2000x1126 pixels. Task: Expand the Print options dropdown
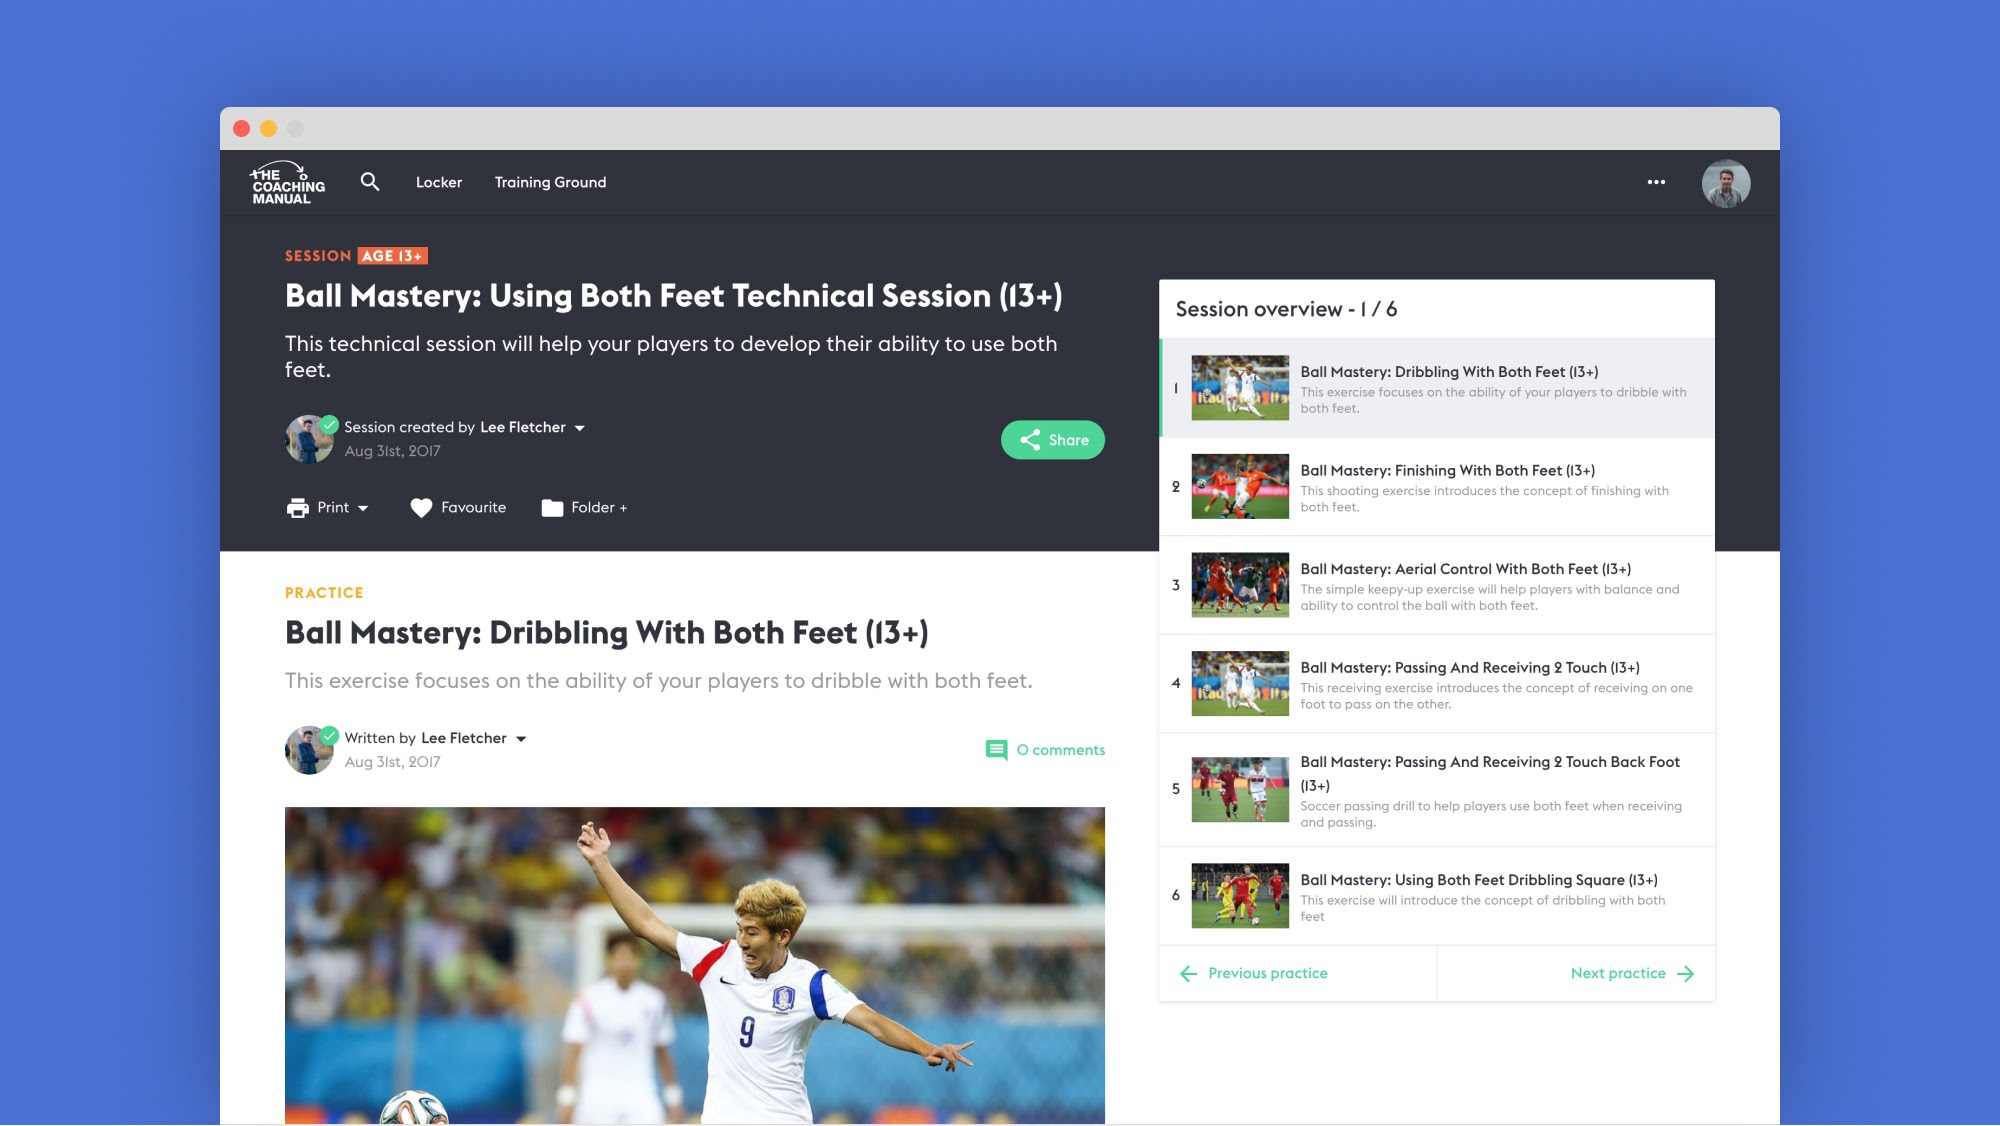363,508
